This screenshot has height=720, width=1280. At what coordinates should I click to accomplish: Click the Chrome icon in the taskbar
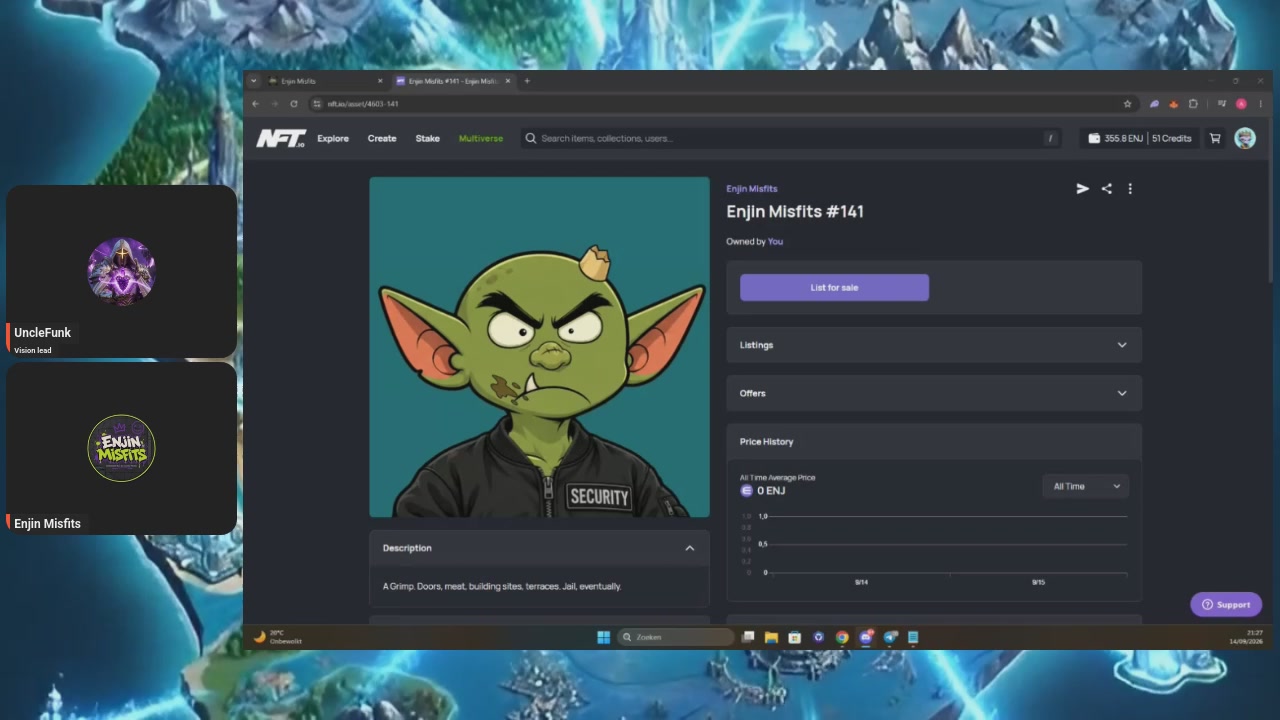click(x=842, y=637)
